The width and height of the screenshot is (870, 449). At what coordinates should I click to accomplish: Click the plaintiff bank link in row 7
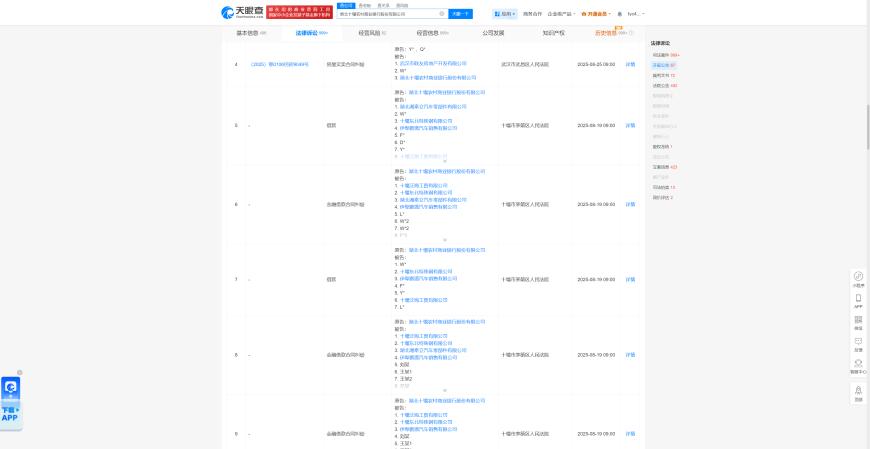(447, 250)
